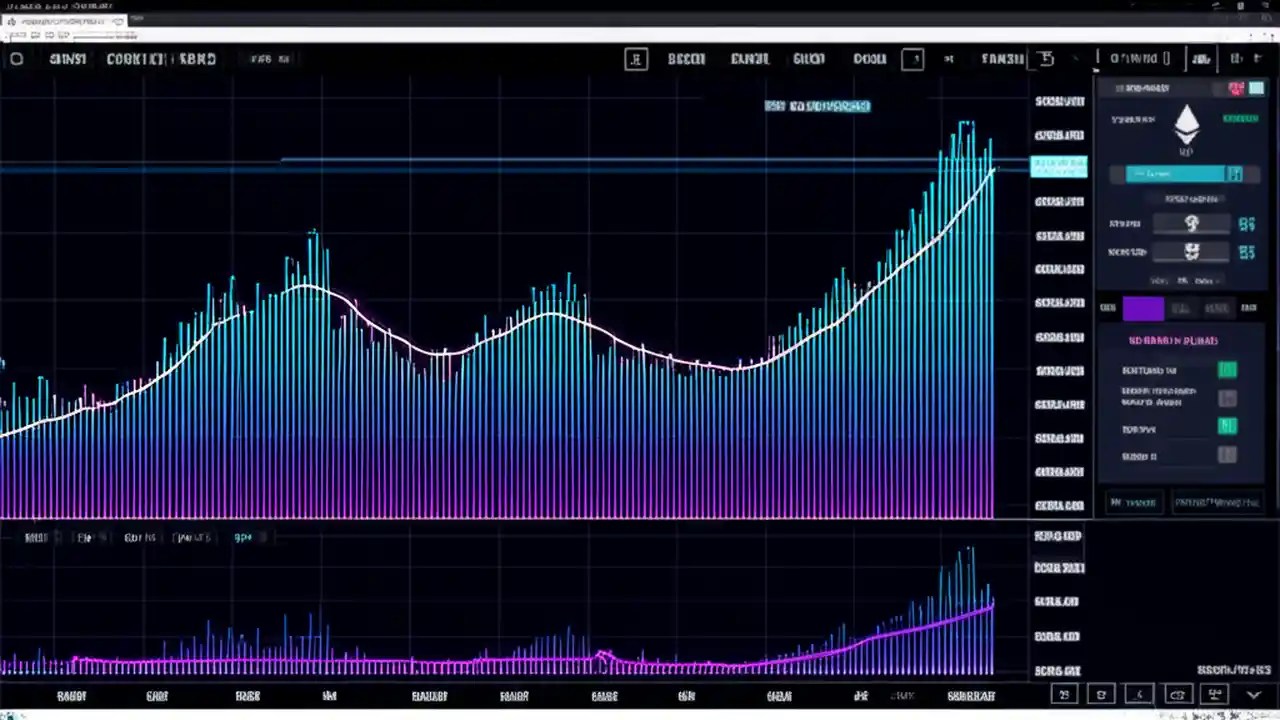Click the circular logo icon at top left
The height and width of the screenshot is (720, 1280).
(x=16, y=59)
